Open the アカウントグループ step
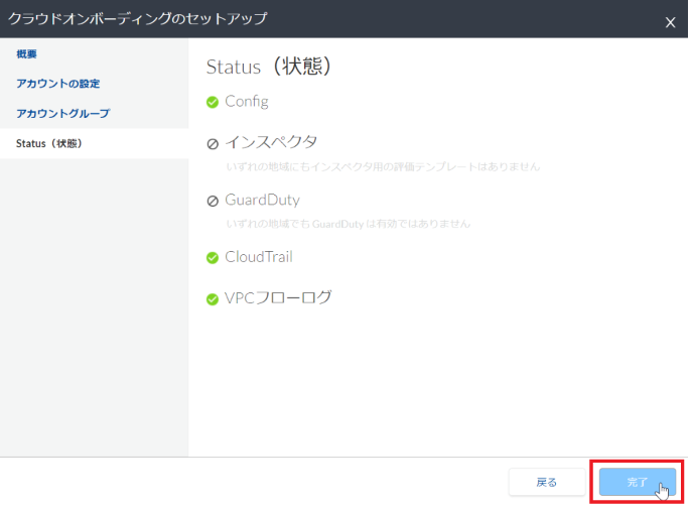This screenshot has width=692, height=508. click(63, 113)
